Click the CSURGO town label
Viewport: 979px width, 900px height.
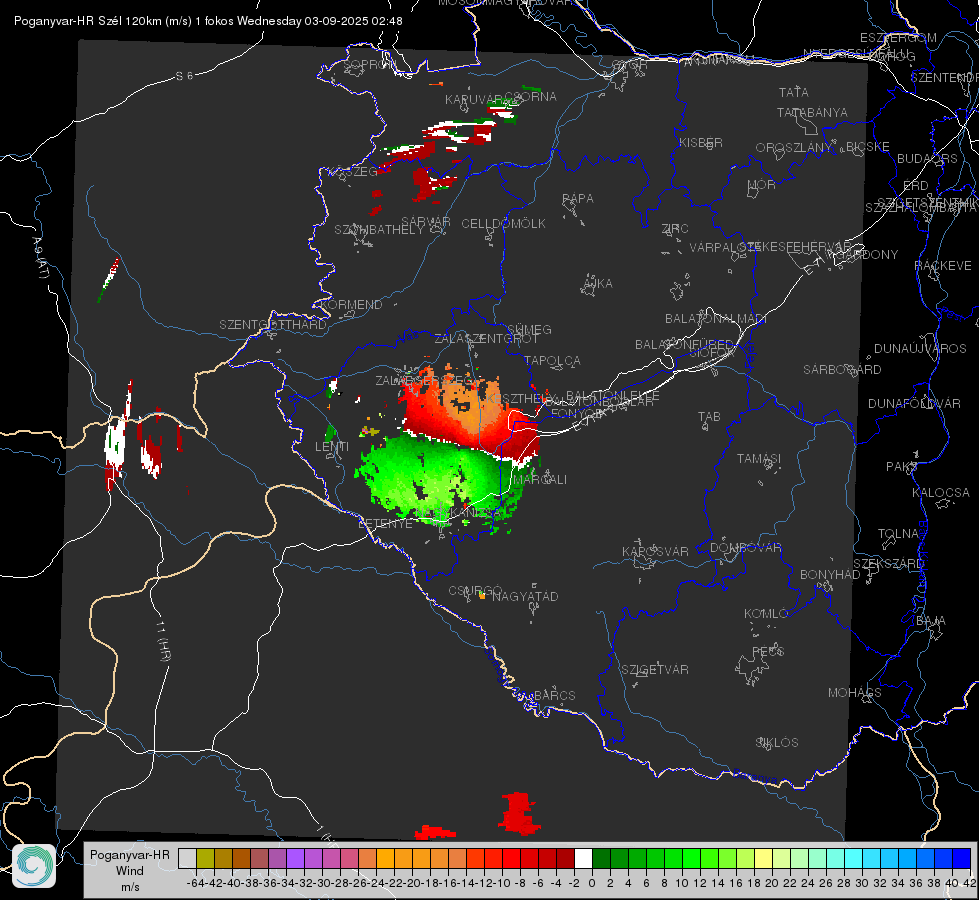(475, 591)
